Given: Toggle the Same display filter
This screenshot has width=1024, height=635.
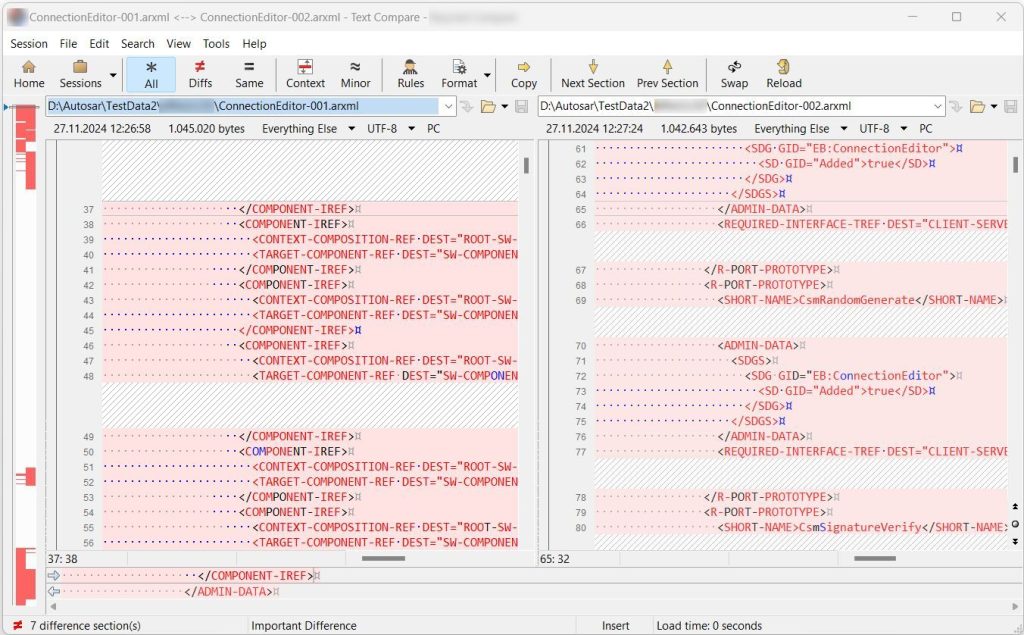Looking at the screenshot, I should [249, 74].
